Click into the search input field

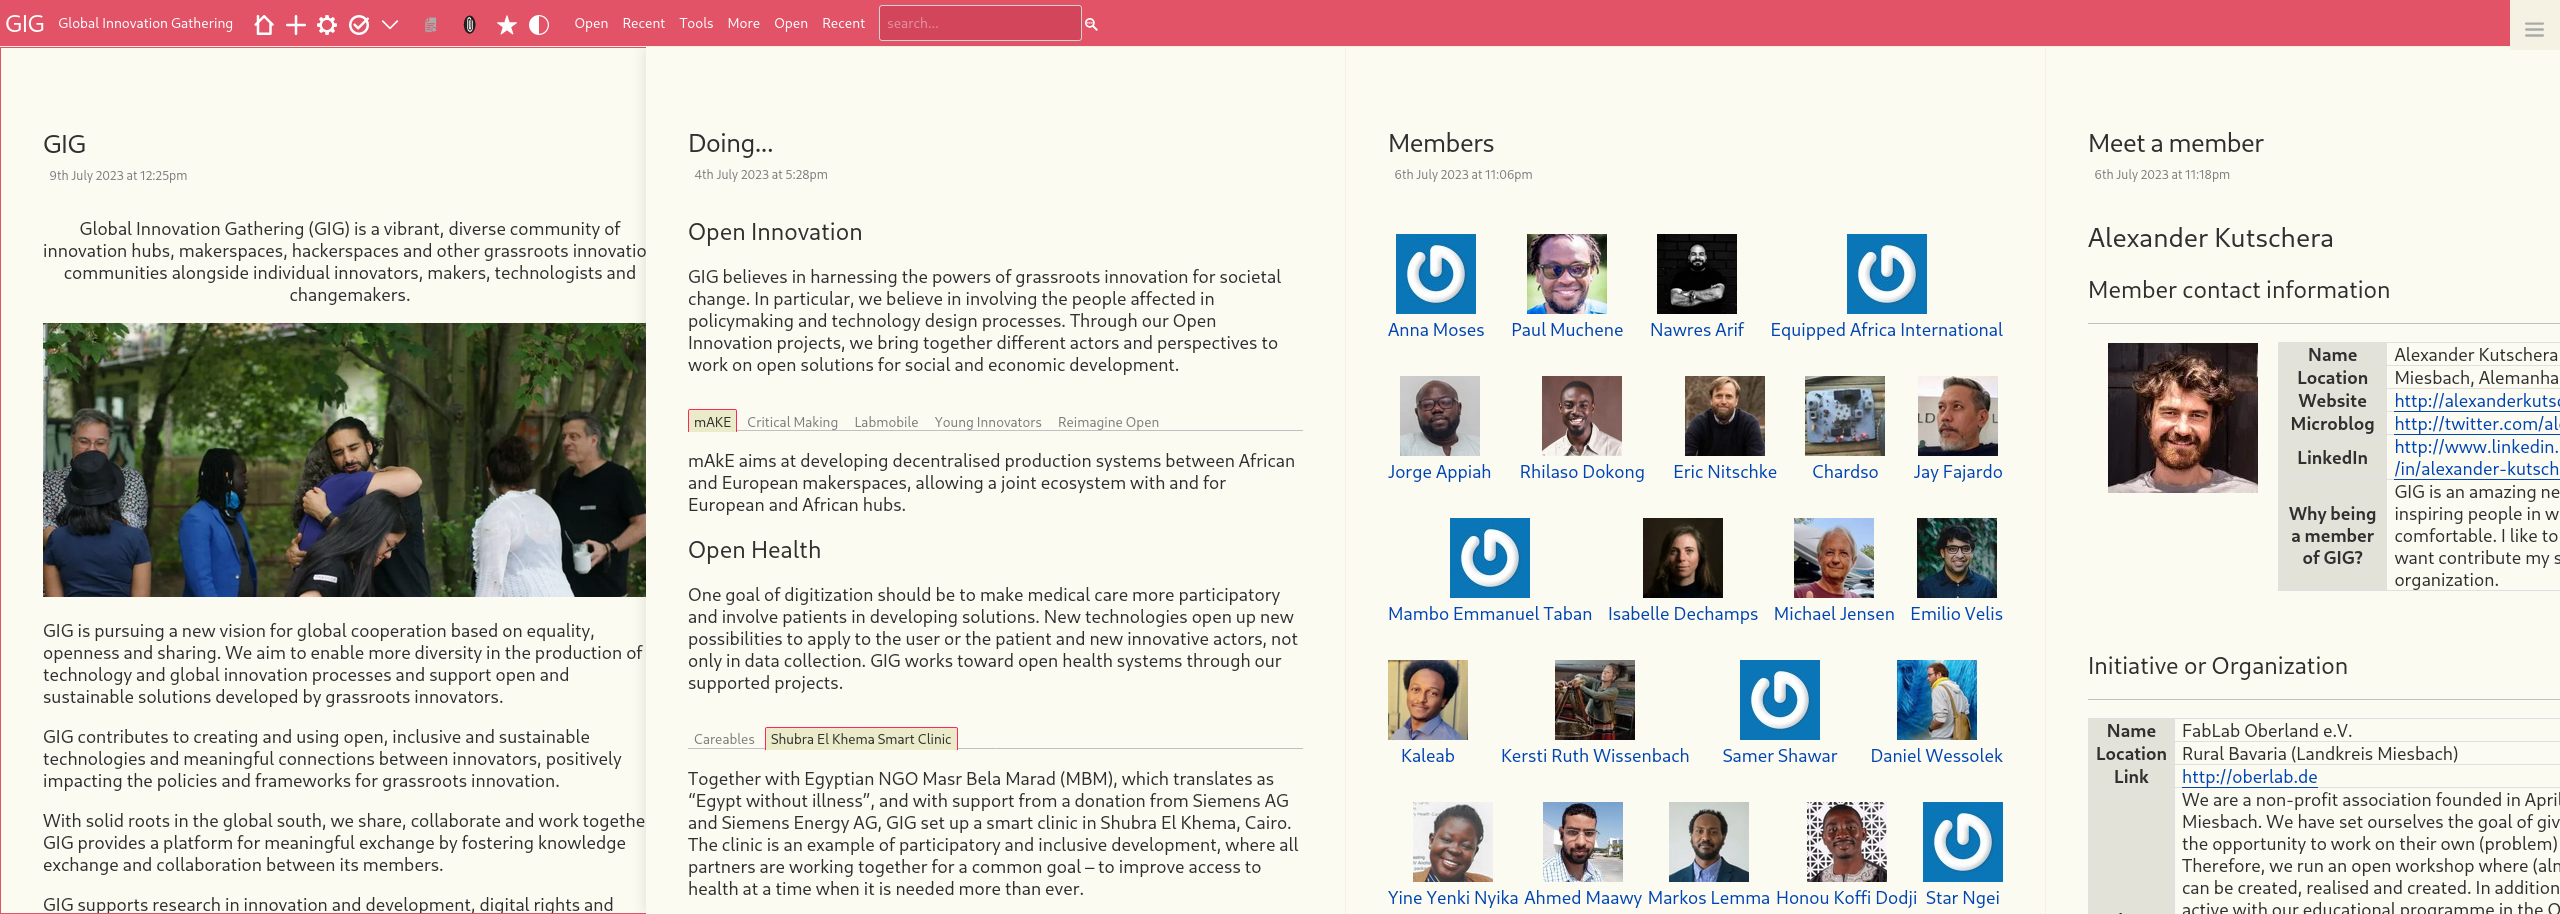click(x=979, y=23)
